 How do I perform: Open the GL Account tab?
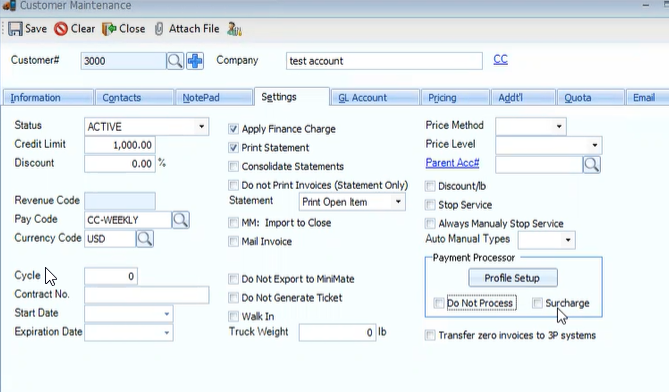pos(375,98)
